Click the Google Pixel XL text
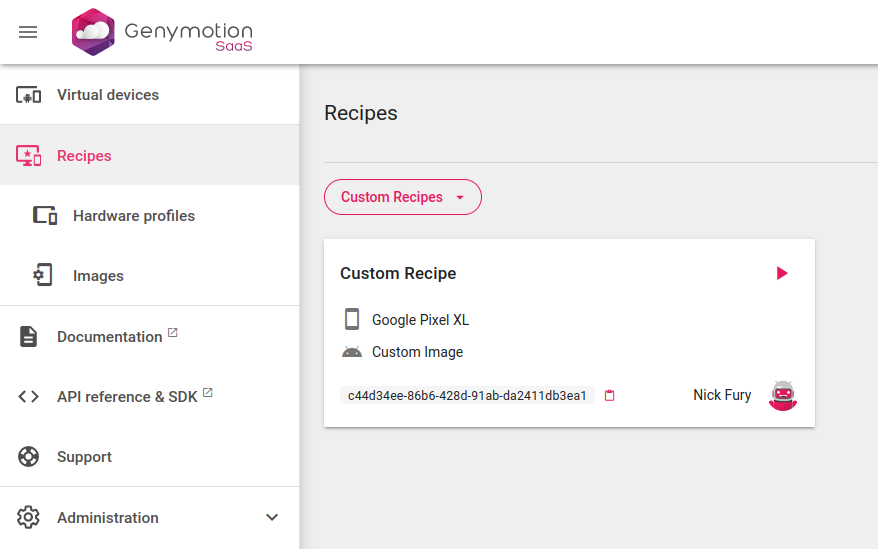 click(421, 320)
